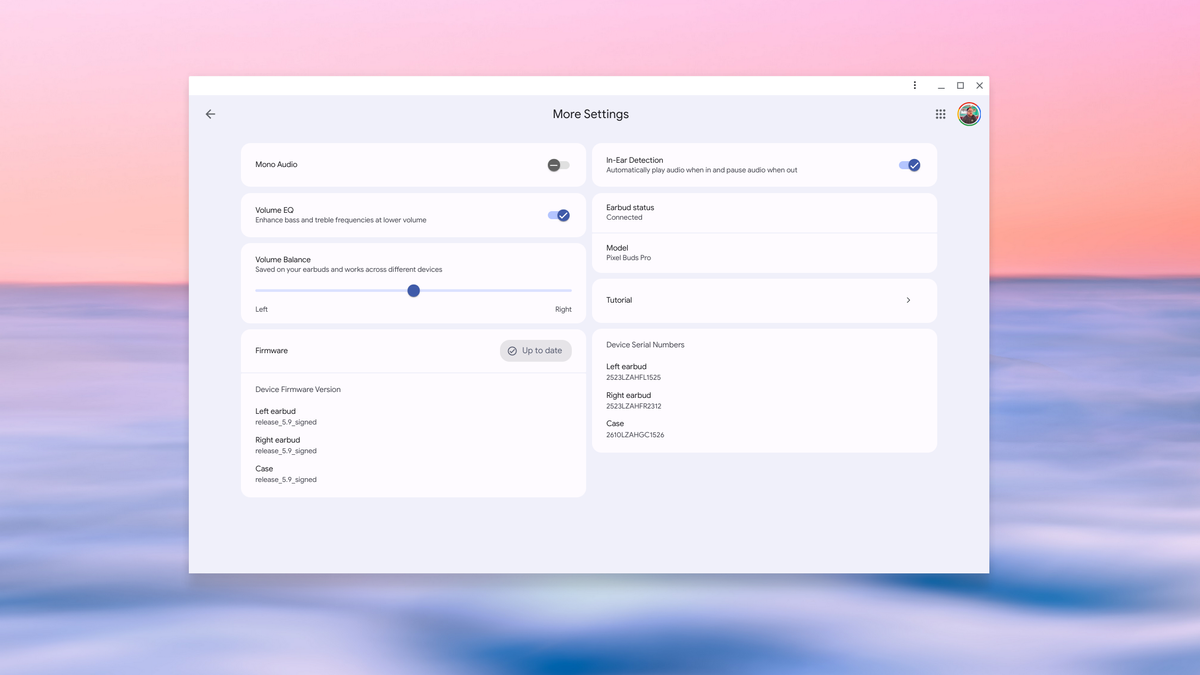Click serial number 2610LZAHGC1526
Screen dimensions: 1200x675
[635, 435]
